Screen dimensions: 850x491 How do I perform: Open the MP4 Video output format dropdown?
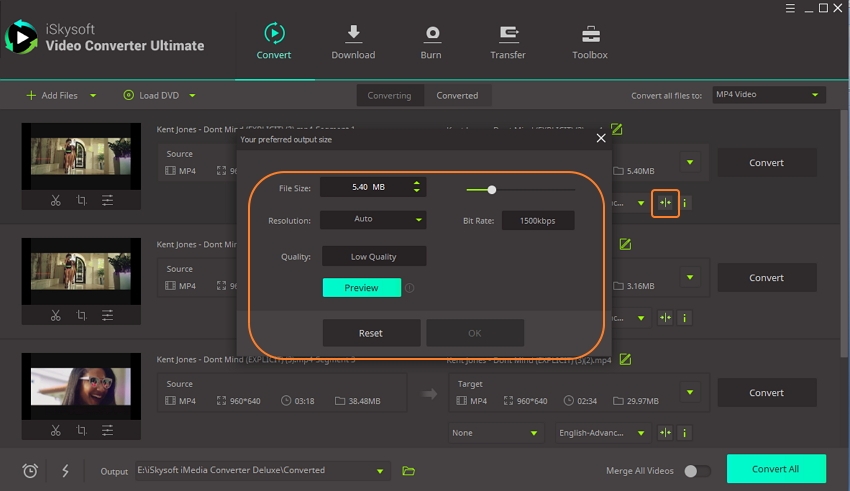point(768,95)
